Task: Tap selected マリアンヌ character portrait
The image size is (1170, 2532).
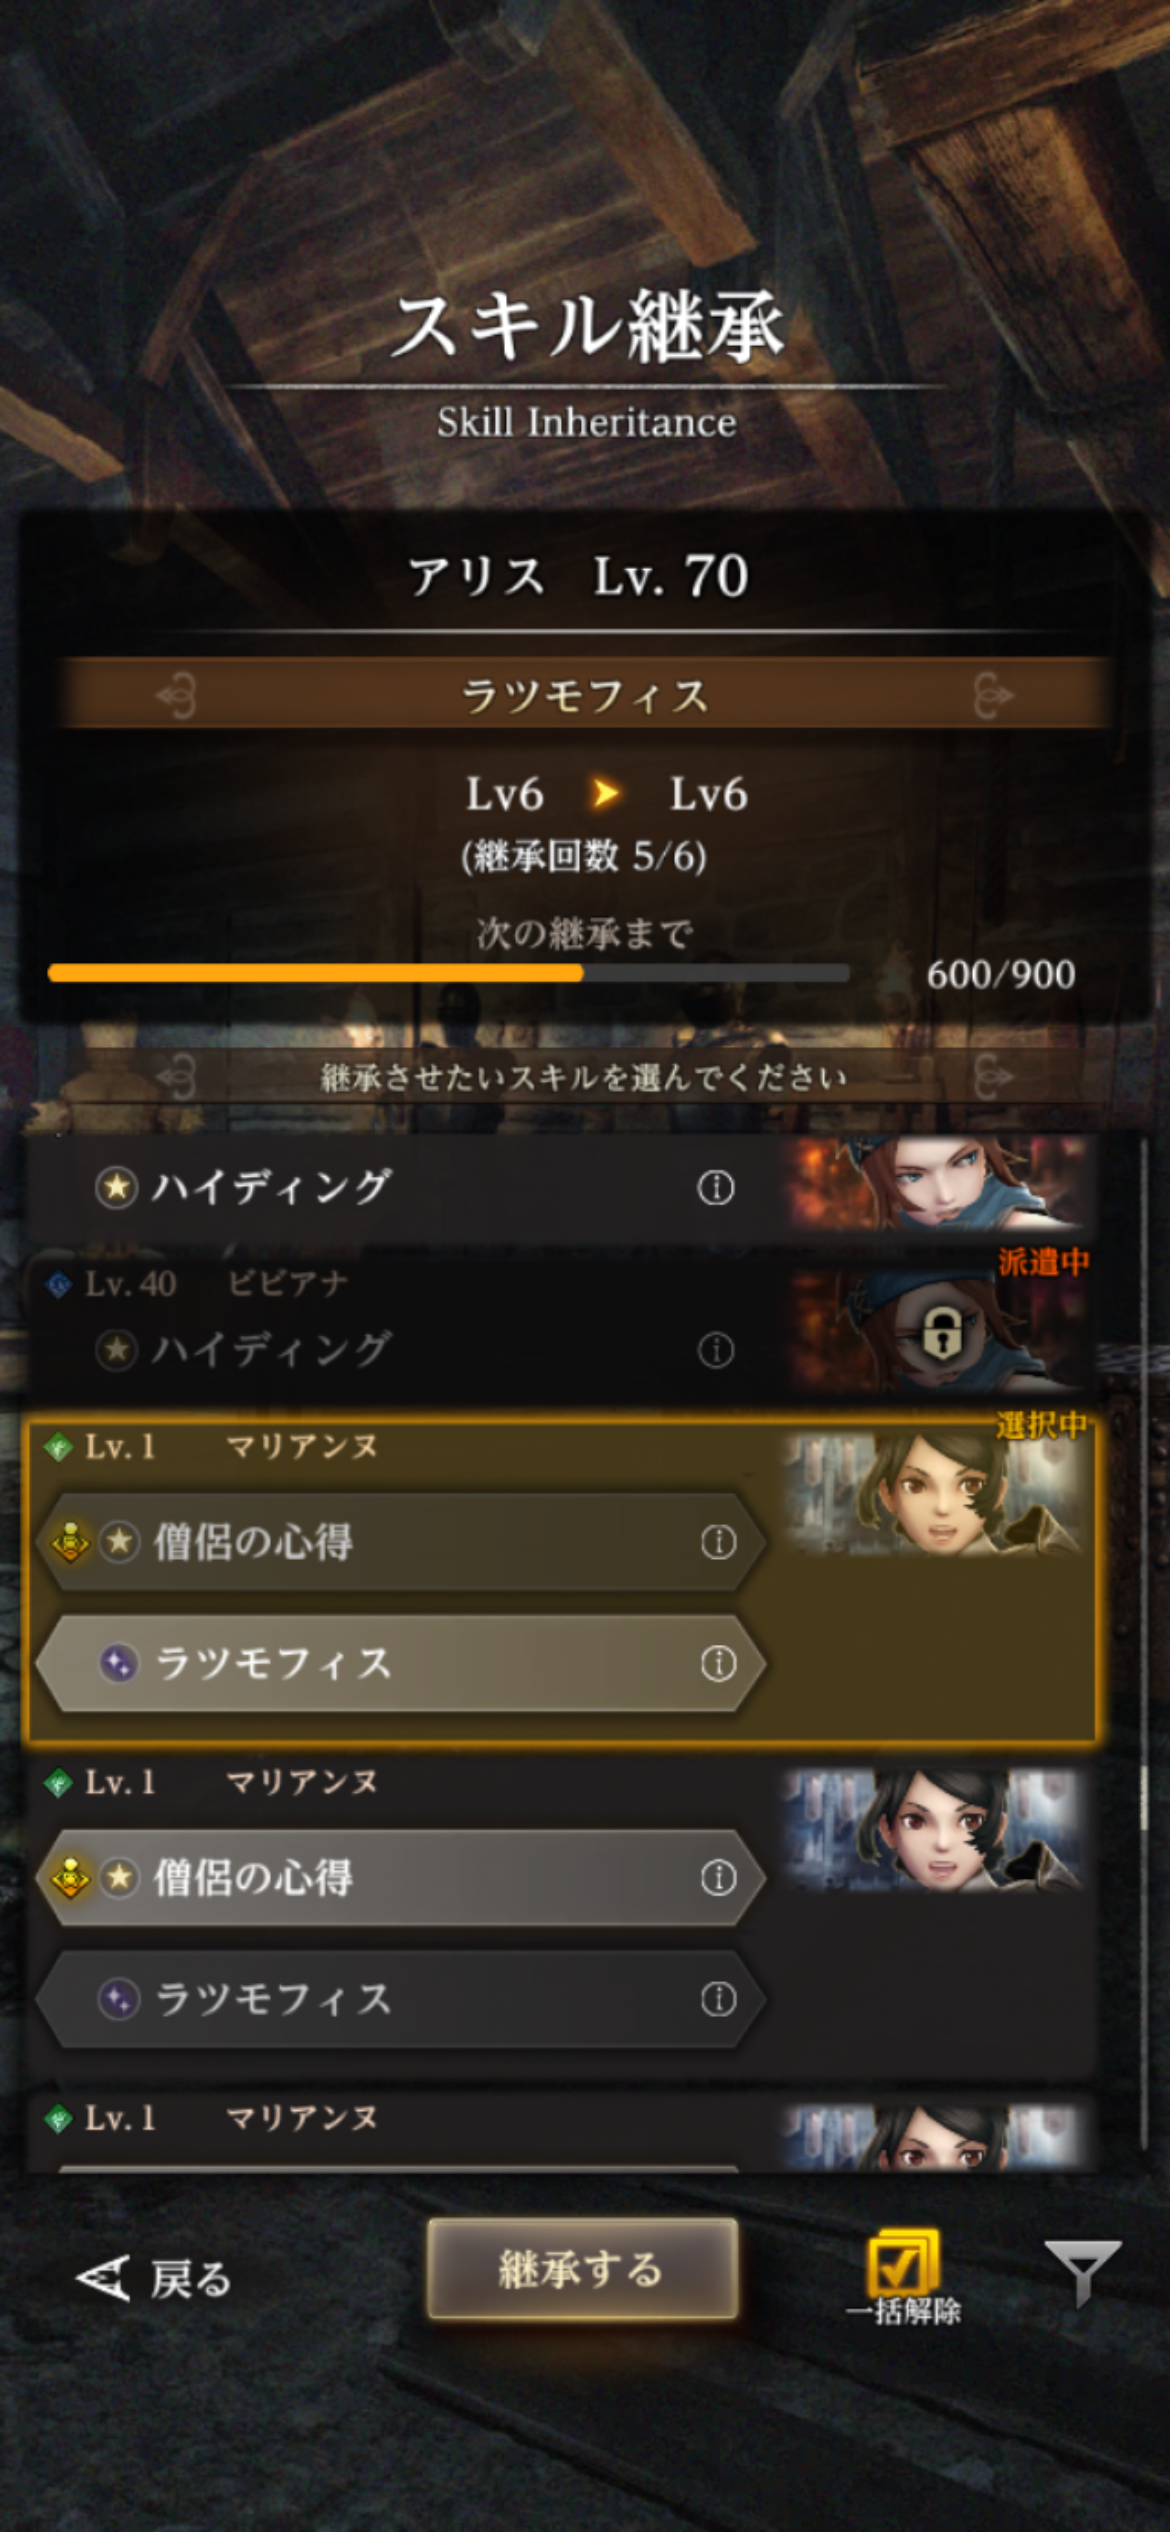Action: click(x=935, y=1495)
